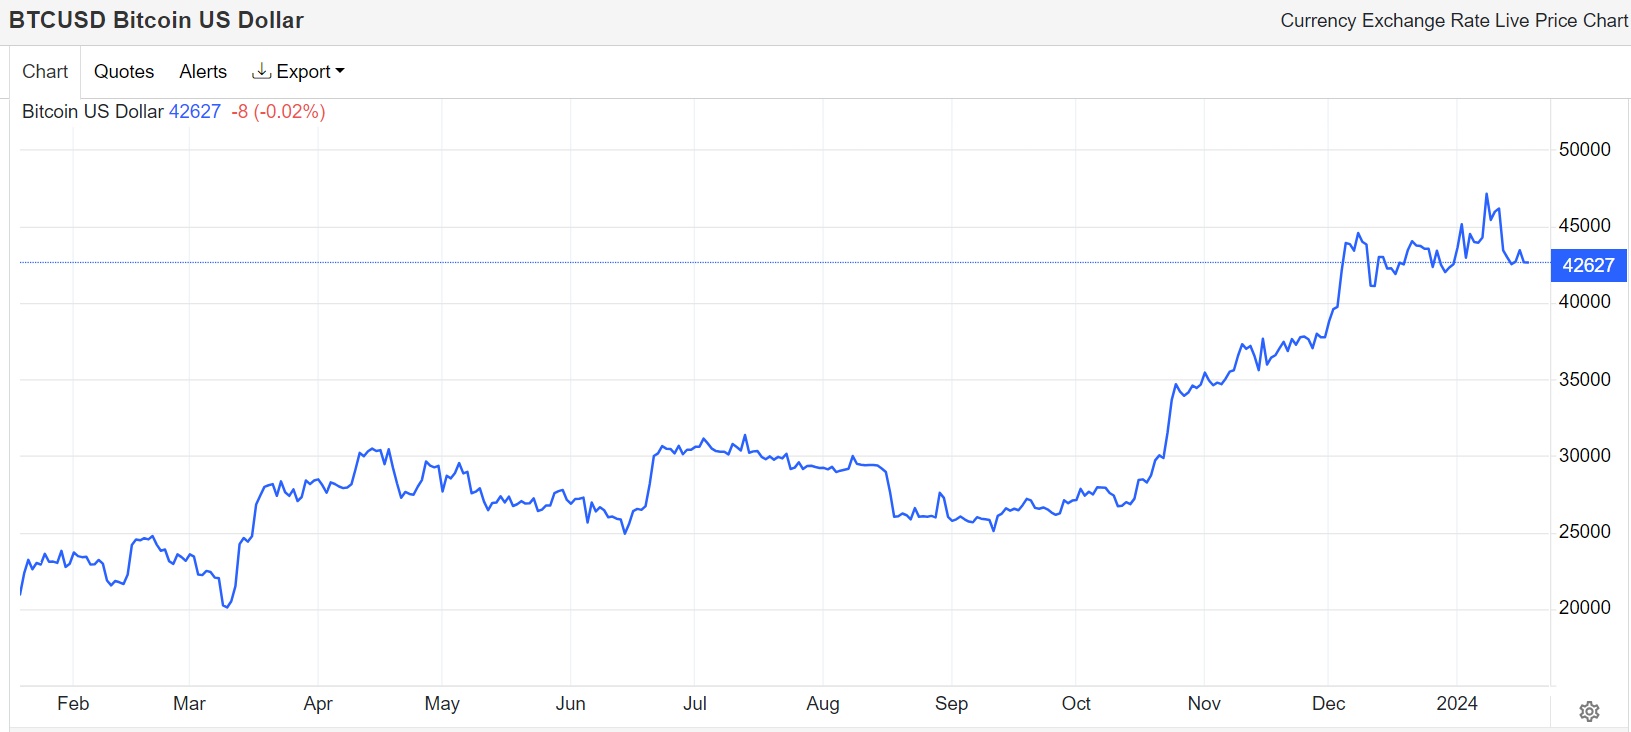Screen dimensions: 1631x732
Task: Expand the Export dropdown caret
Action: (340, 71)
